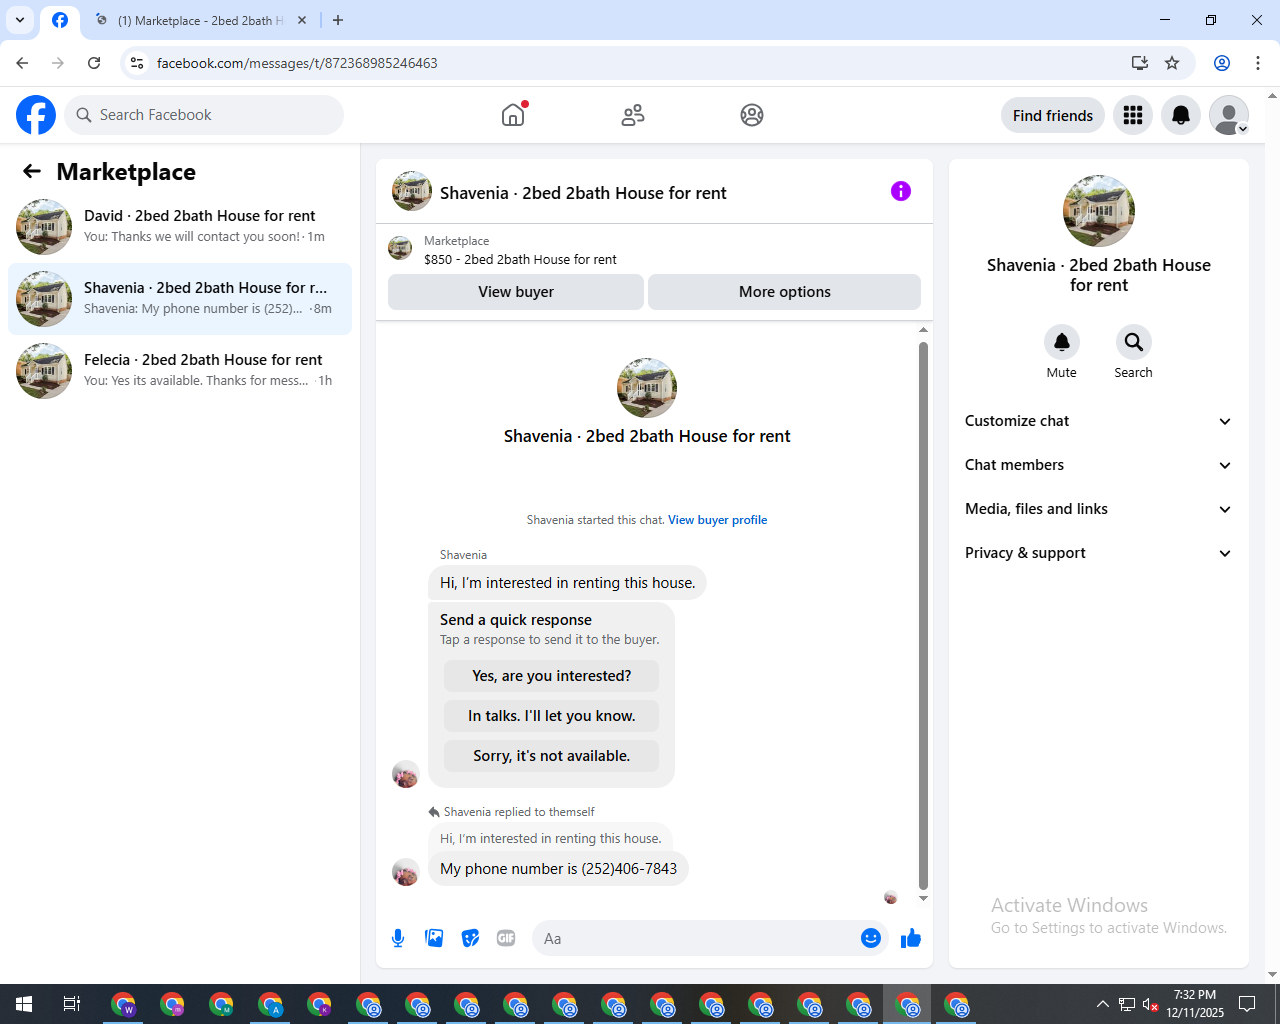Screen dimensions: 1280x1024
Task: Open Windows Task View
Action: coord(72,1004)
